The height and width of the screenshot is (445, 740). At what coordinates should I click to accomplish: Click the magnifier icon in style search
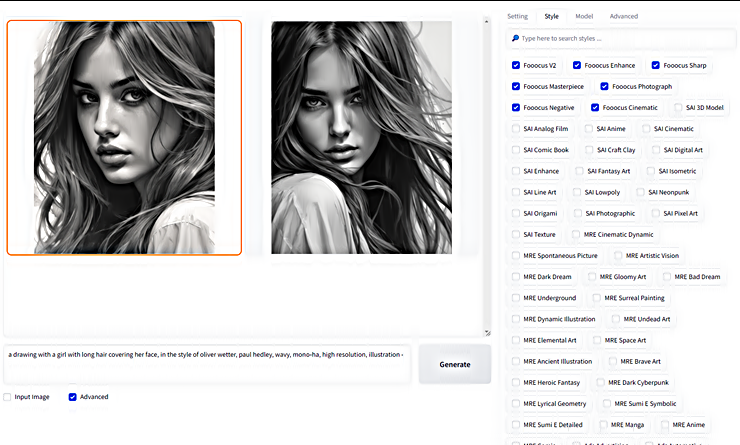tap(515, 38)
